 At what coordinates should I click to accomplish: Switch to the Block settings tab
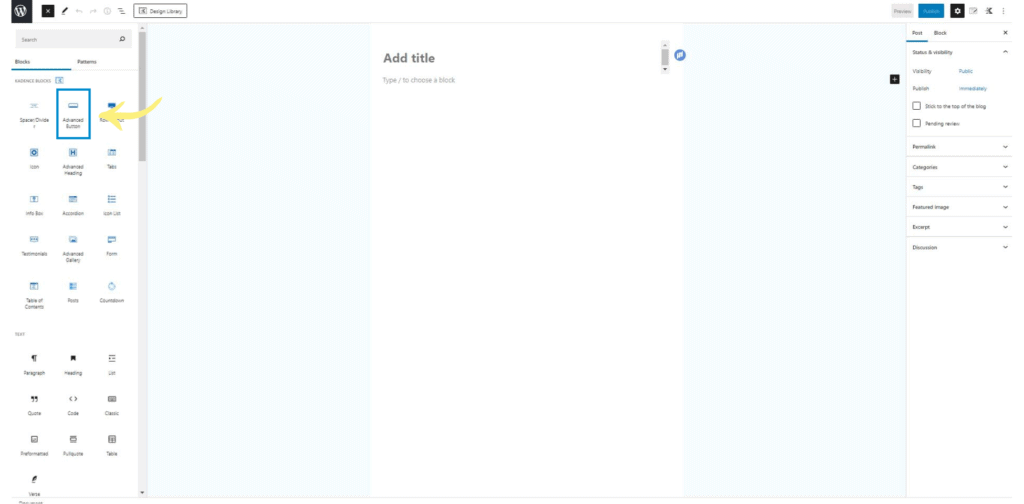(940, 33)
